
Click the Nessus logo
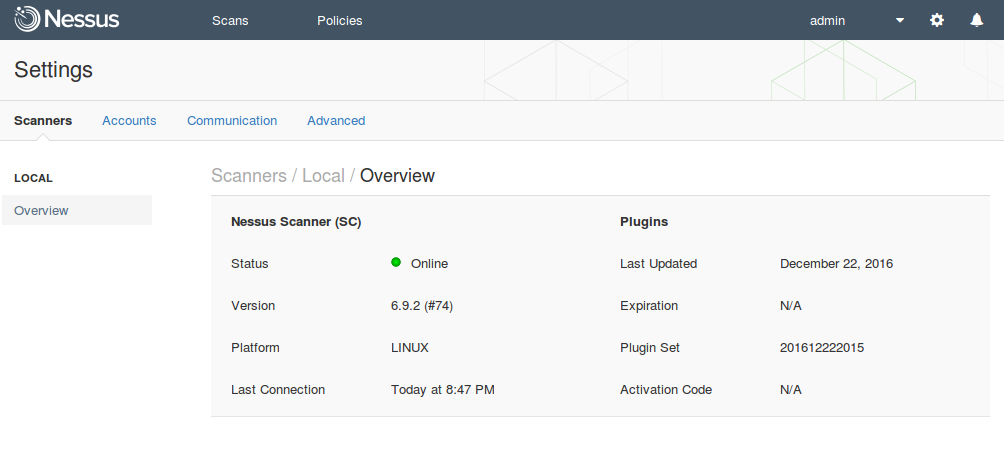tap(67, 19)
